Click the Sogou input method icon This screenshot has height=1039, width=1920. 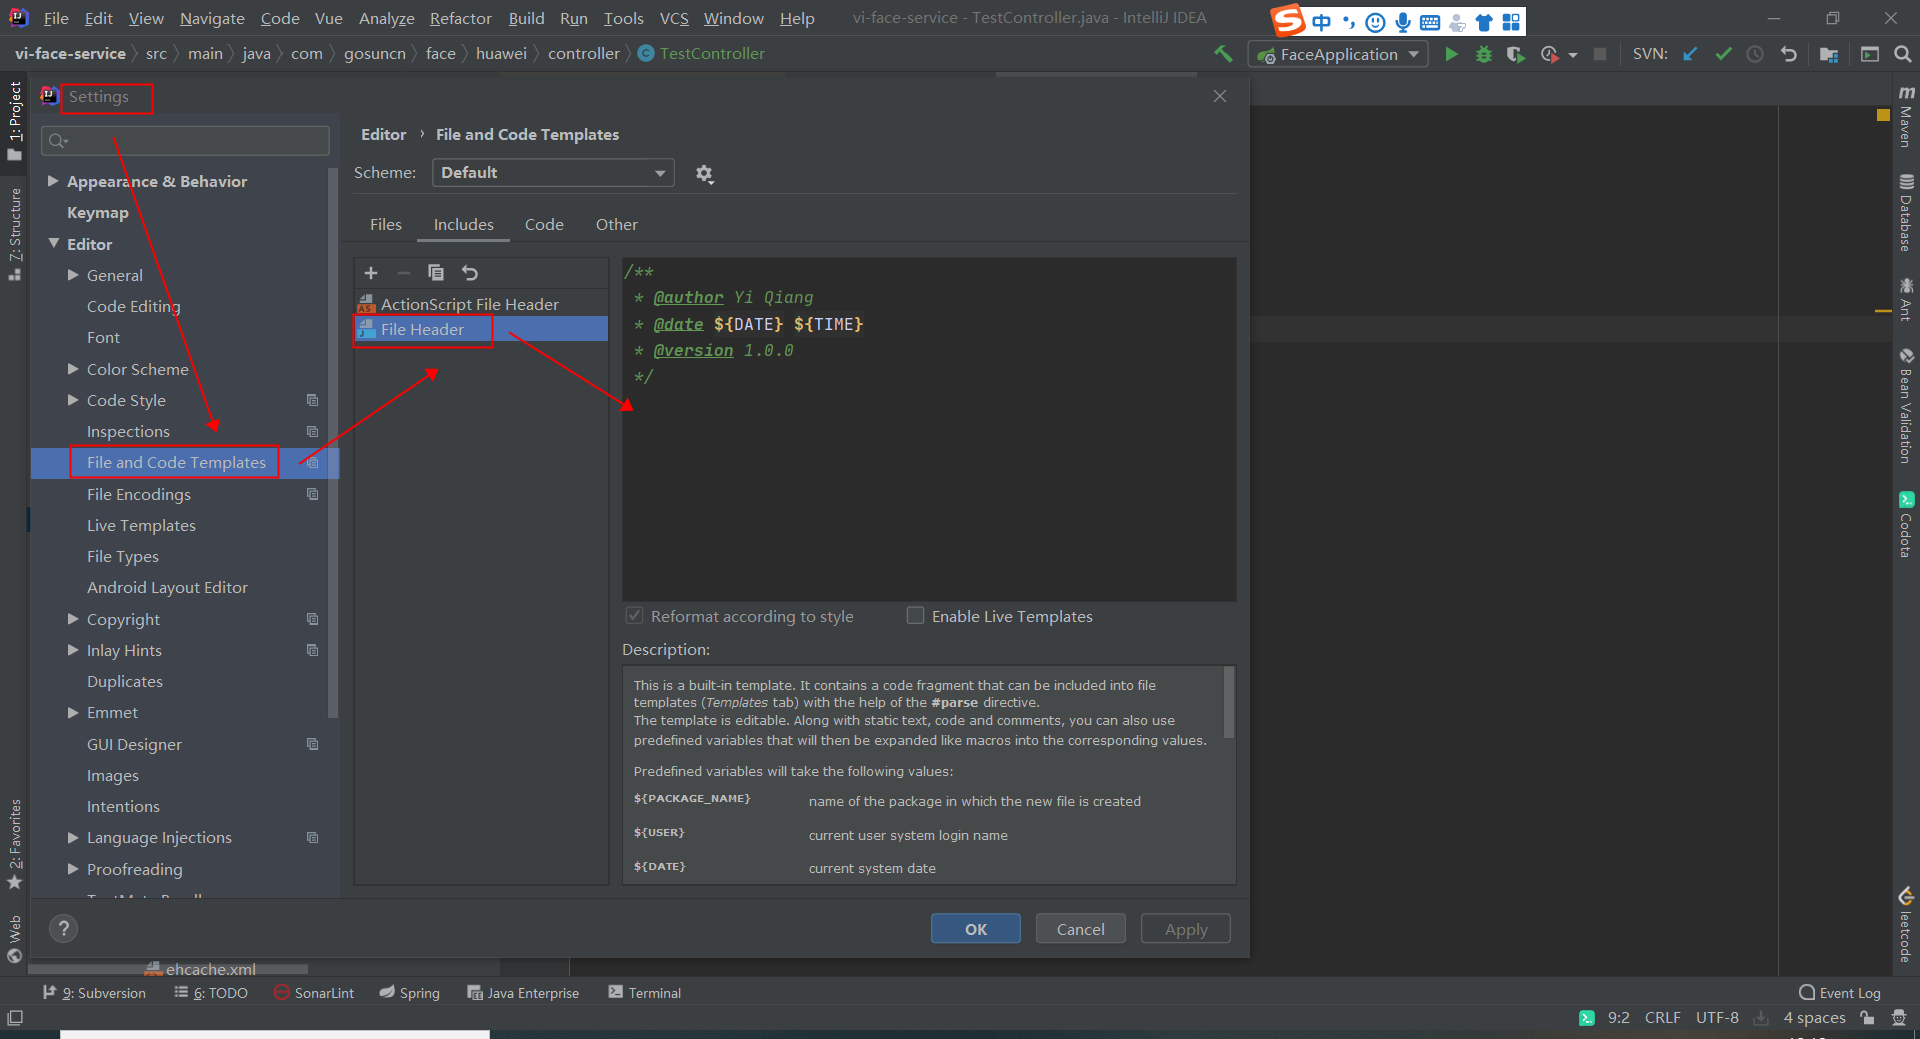(x=1289, y=20)
